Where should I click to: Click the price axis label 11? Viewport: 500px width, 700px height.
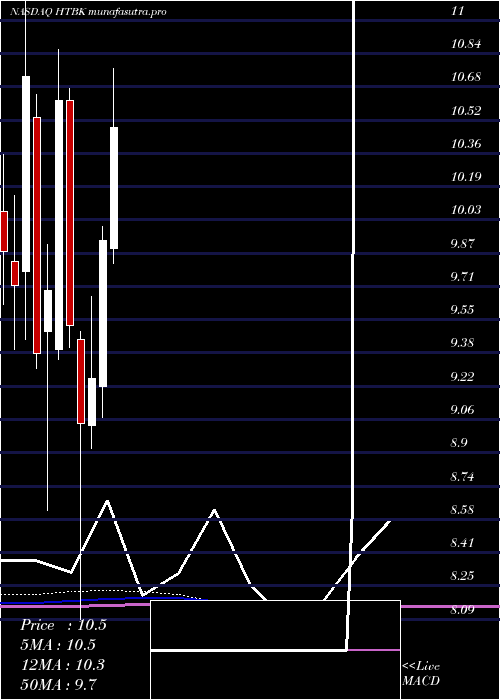tap(458, 11)
